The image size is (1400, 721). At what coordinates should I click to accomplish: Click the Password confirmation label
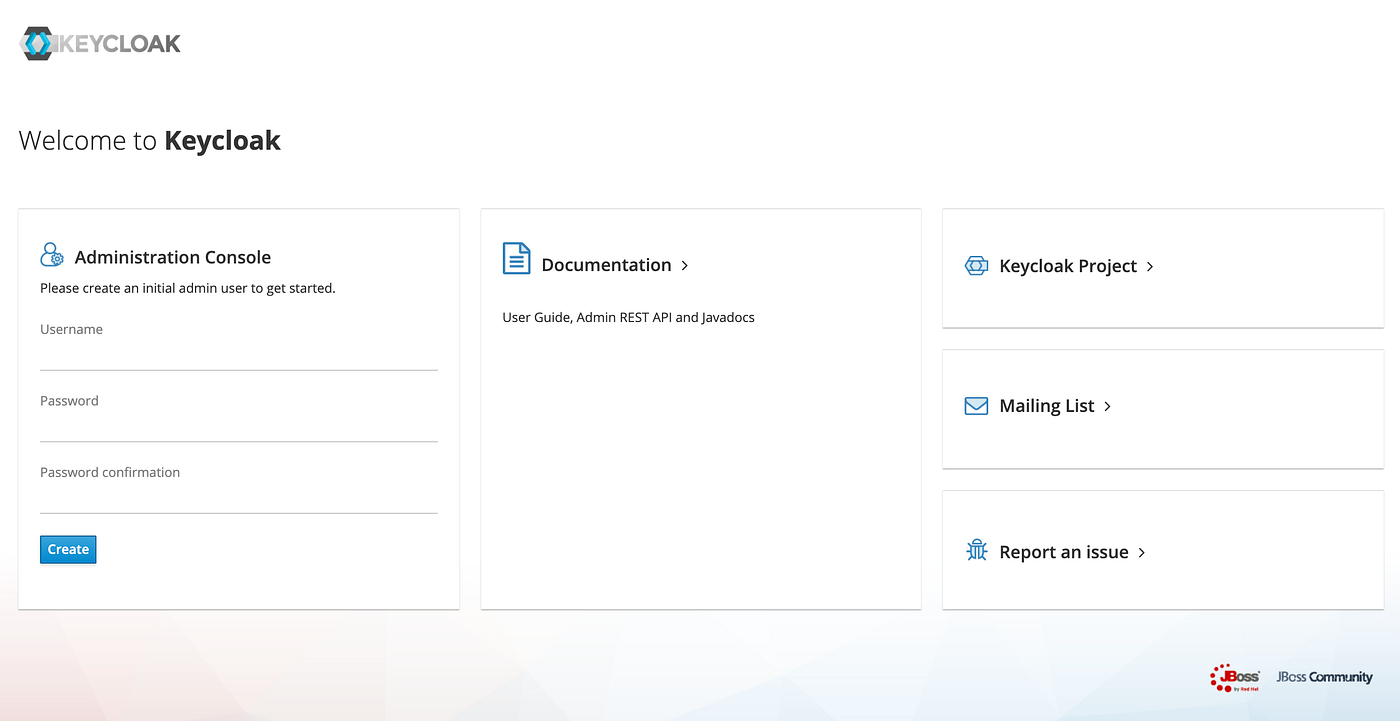[110, 472]
